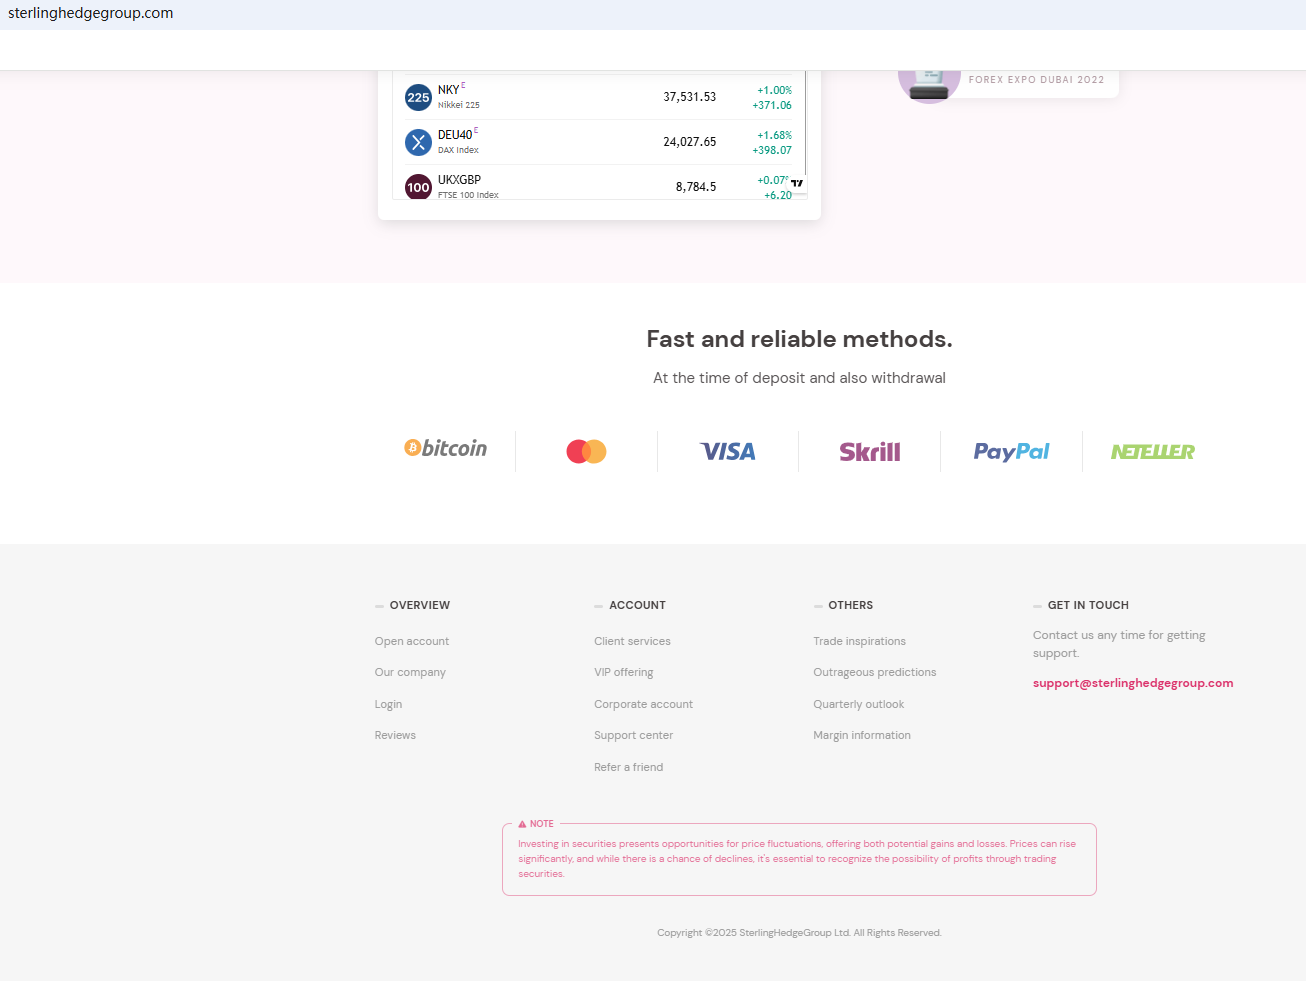Open Trade inspirations link

[x=859, y=641]
